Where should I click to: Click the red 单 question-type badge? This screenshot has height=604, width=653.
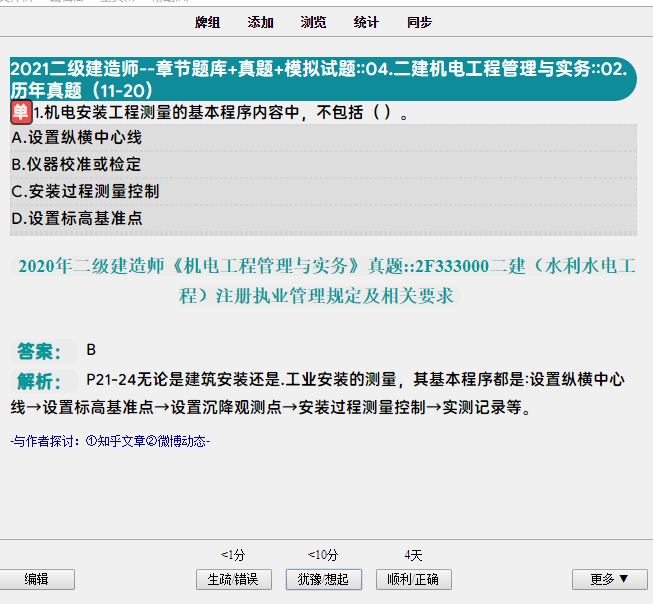click(x=21, y=112)
